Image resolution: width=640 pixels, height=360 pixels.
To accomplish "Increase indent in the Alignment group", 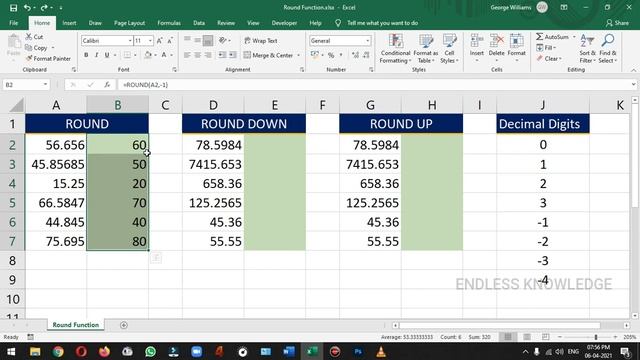I will [233, 55].
